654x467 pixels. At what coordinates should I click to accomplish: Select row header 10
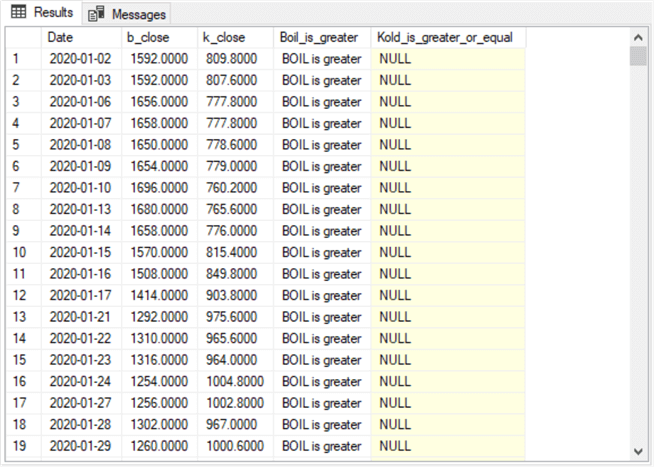[x=24, y=252]
